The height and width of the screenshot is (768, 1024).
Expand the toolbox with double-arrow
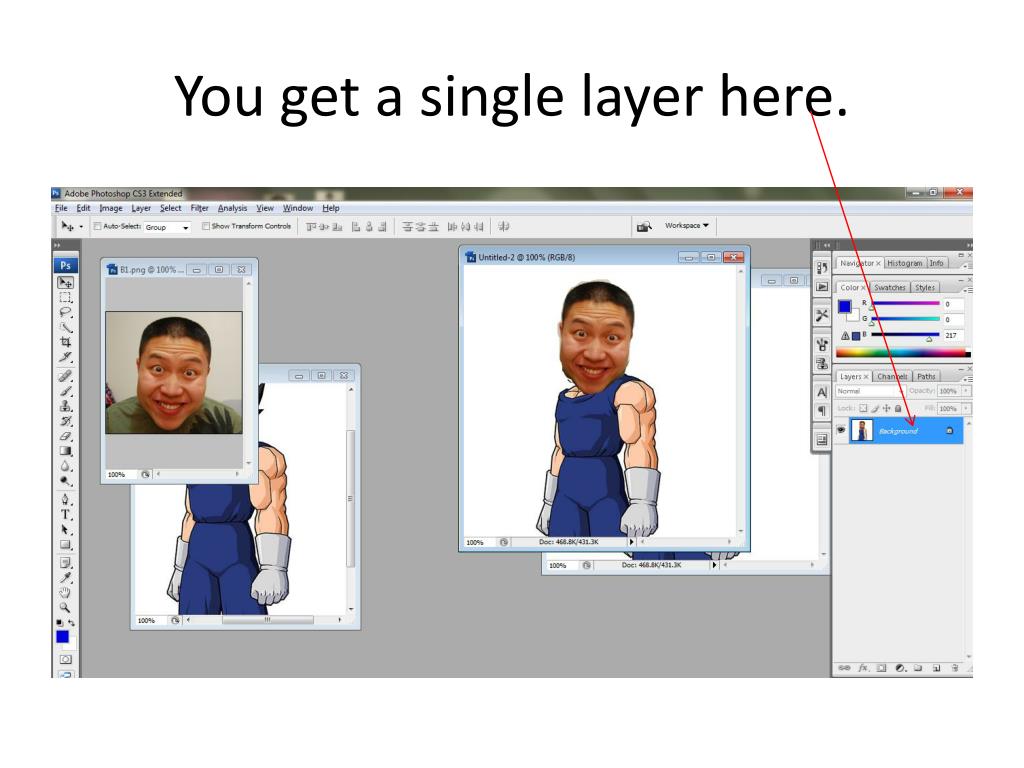pos(57,246)
